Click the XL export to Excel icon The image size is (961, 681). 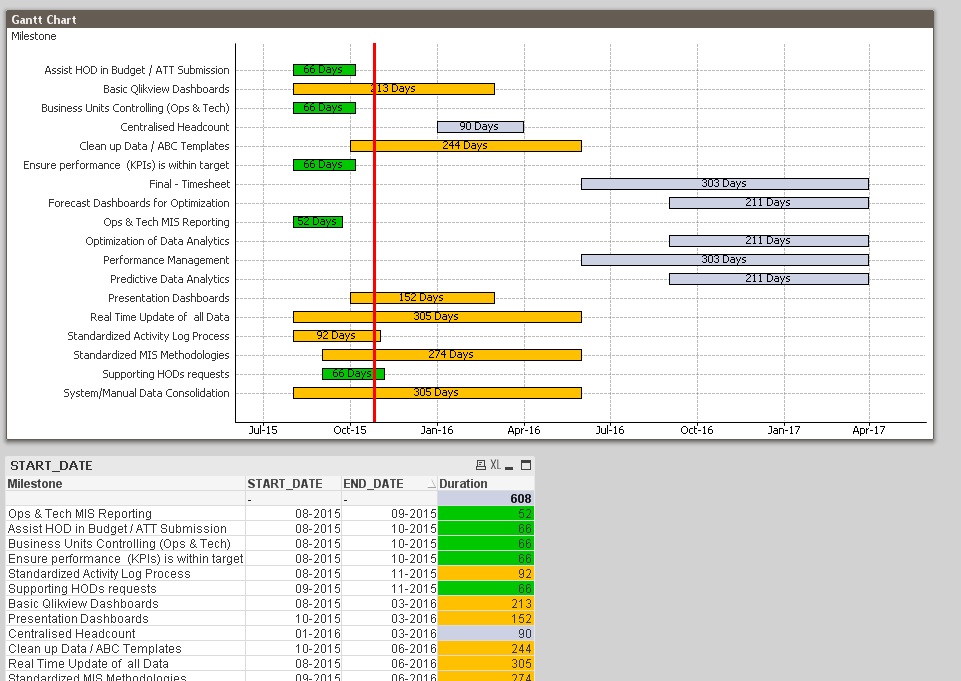point(495,465)
